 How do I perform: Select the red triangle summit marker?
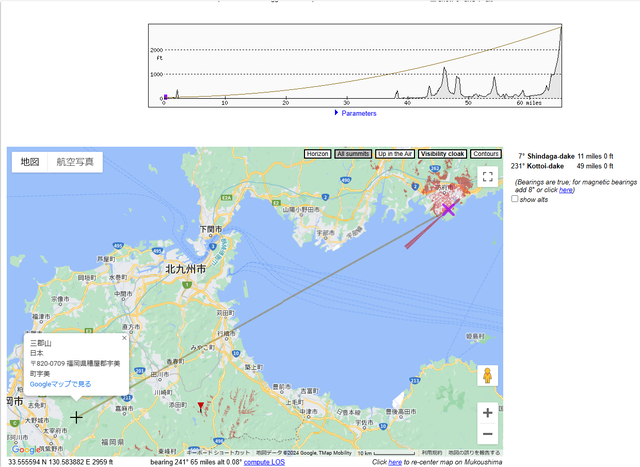coord(201,406)
